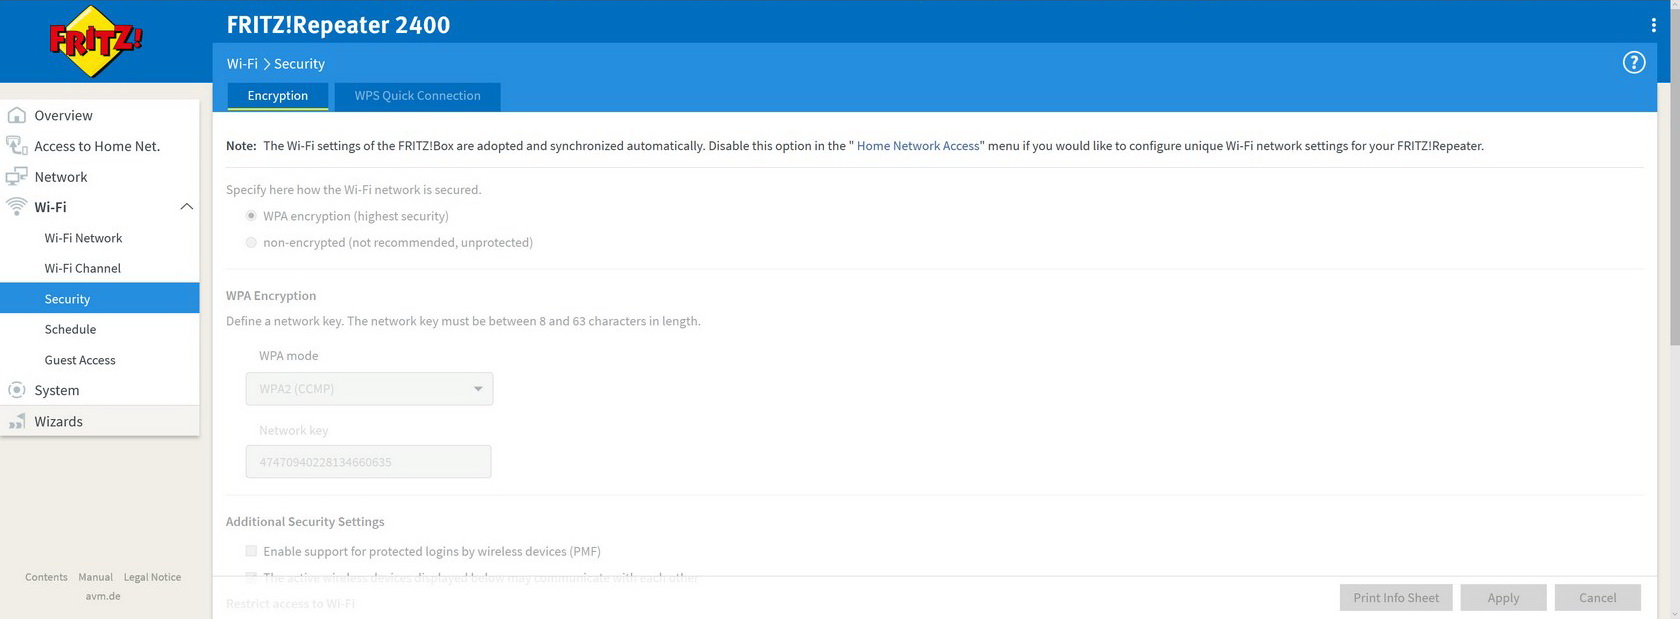Enable PMF protected logins checkbox
The width and height of the screenshot is (1680, 619).
(251, 551)
